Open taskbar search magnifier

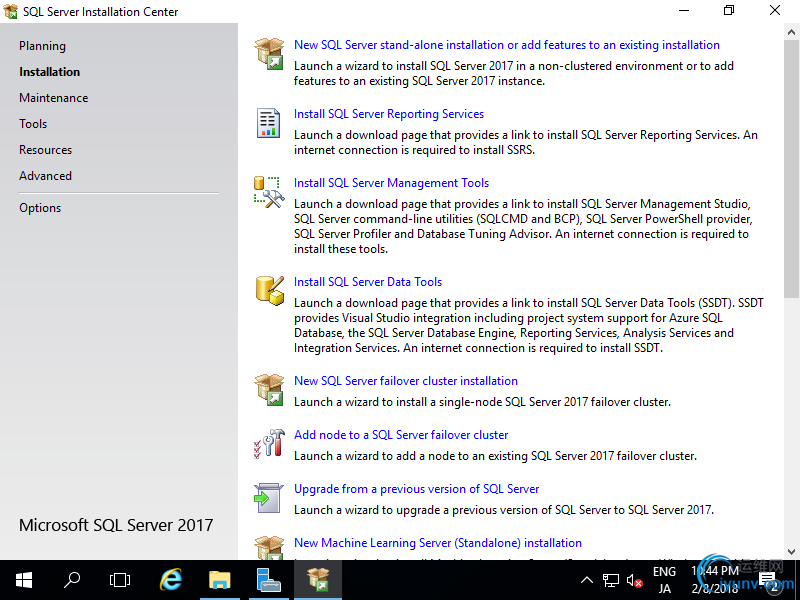pos(72,580)
